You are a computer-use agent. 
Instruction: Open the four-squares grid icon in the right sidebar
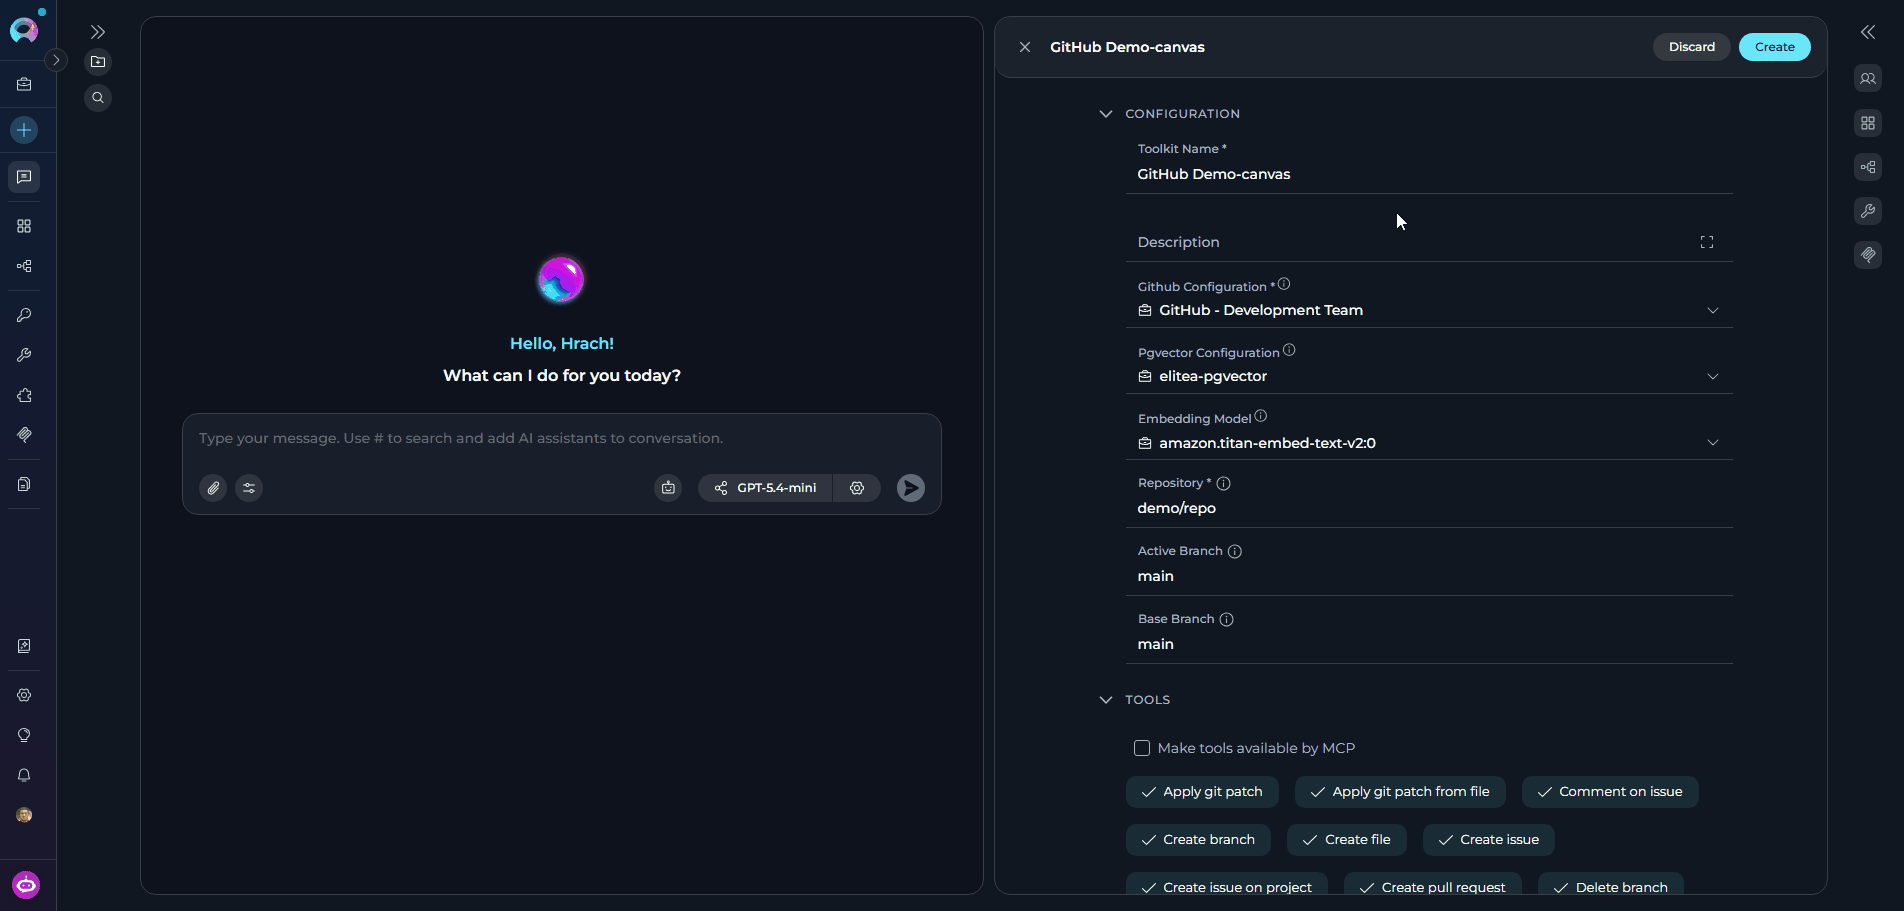tap(1868, 123)
